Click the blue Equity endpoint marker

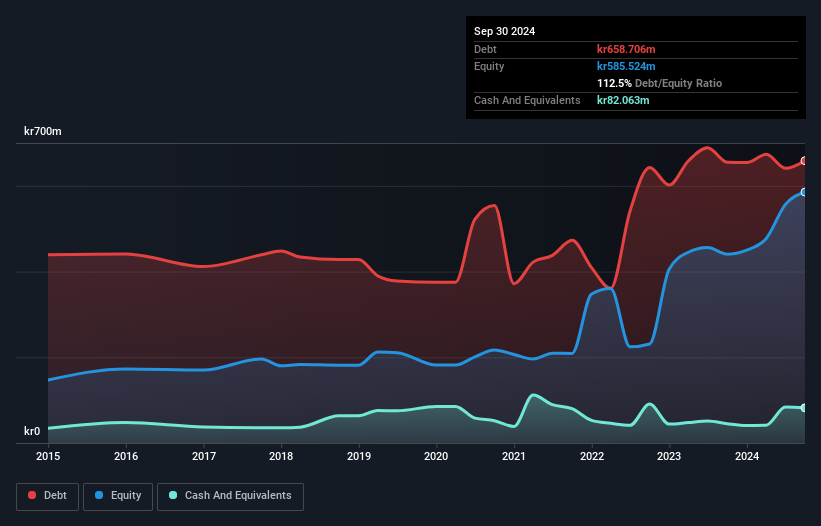pos(804,193)
